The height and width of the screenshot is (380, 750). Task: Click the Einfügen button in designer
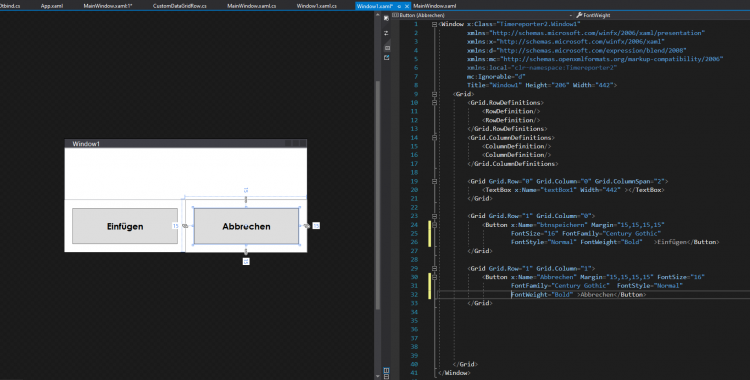pyautogui.click(x=125, y=226)
